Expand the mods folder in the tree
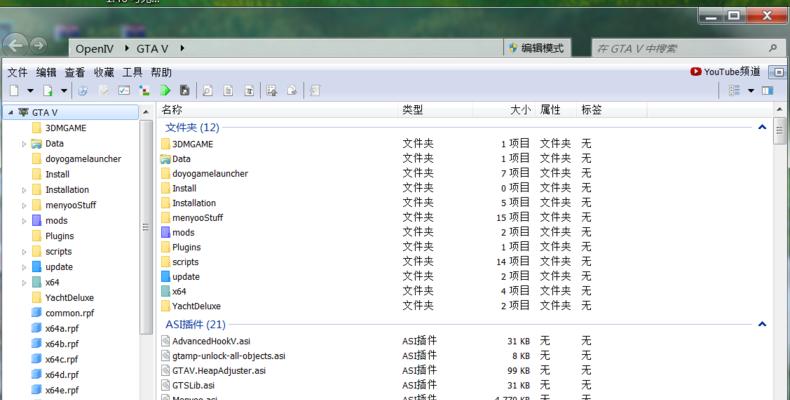 tap(24, 221)
